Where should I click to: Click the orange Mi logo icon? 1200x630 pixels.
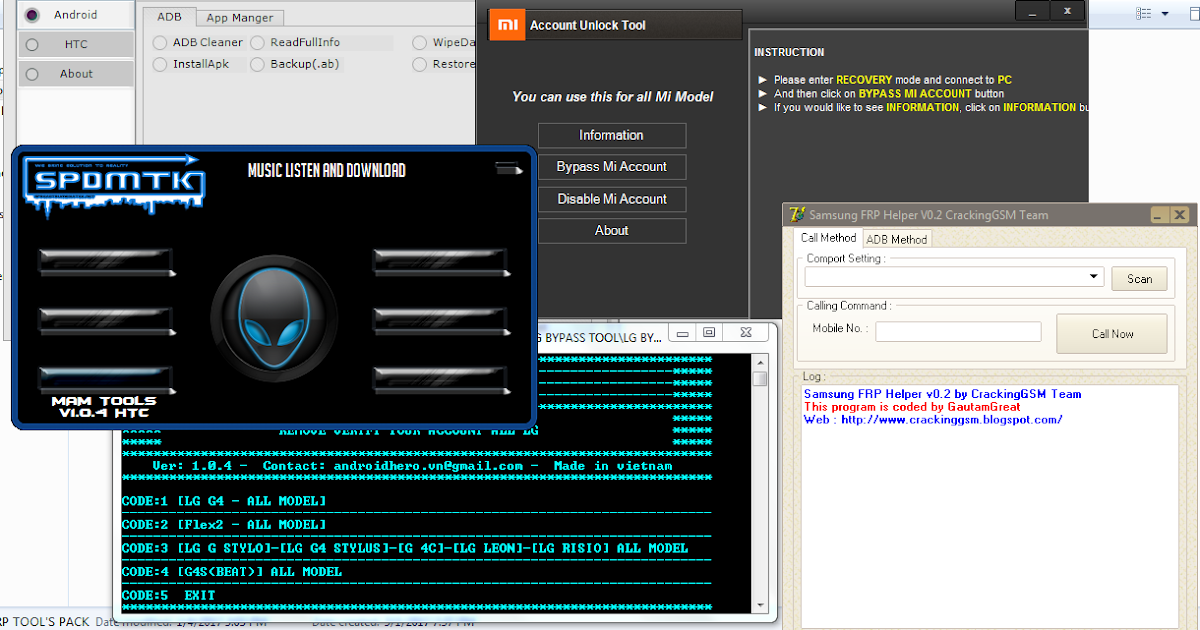(x=507, y=25)
